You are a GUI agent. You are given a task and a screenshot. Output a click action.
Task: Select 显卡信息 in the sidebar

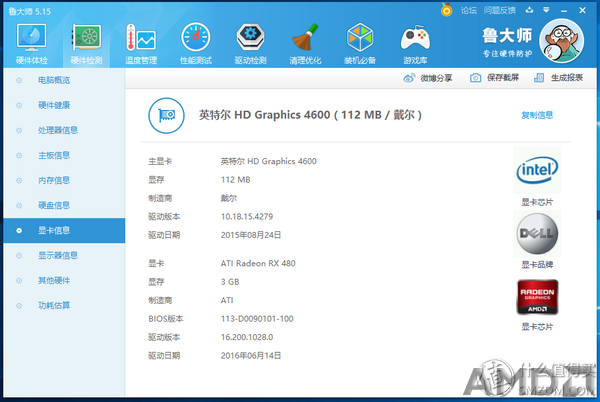64,231
